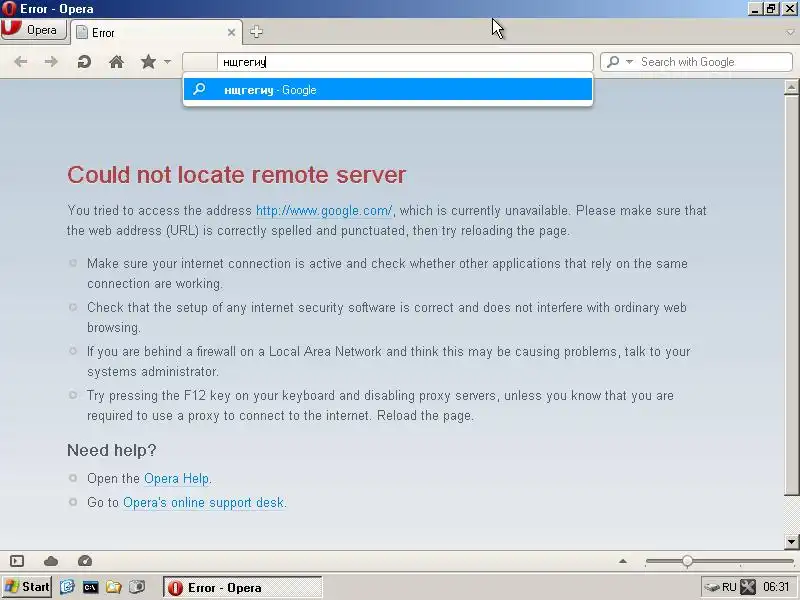The width and height of the screenshot is (800, 600).
Task: Open the folder quick launch icon
Action: coord(113,587)
